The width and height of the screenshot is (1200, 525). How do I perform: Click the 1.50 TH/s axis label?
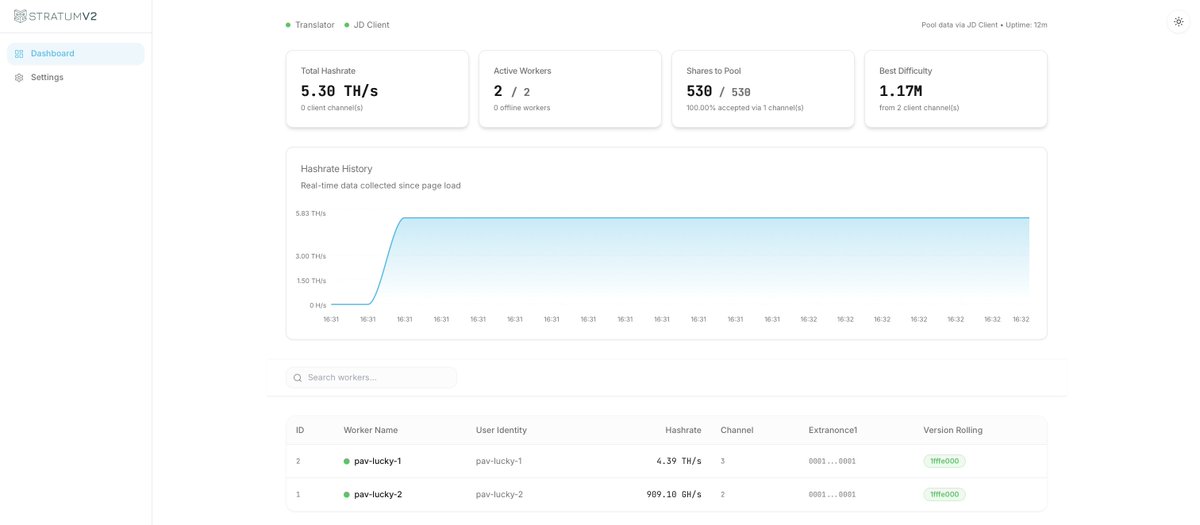coord(311,281)
